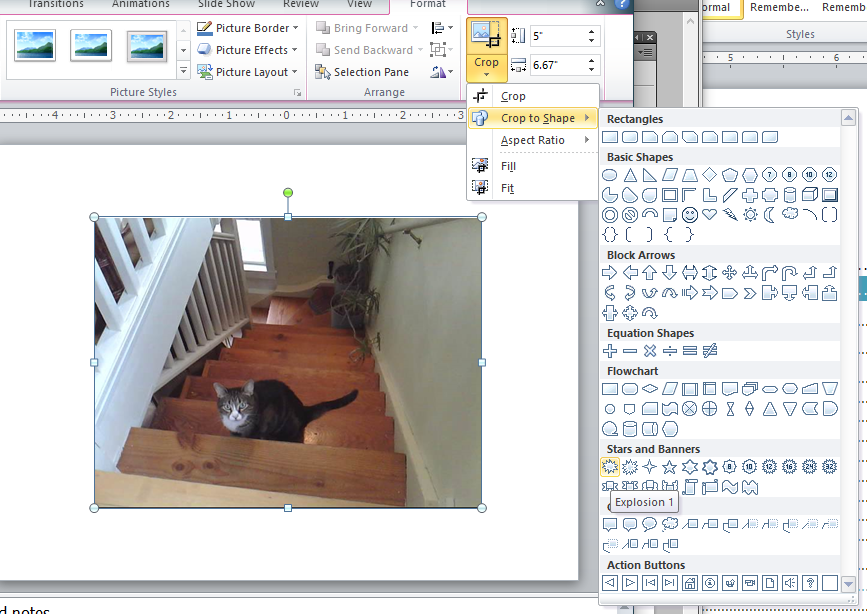Expand the Bring Forward dropdown arrow
The width and height of the screenshot is (867, 614).
pyautogui.click(x=416, y=28)
